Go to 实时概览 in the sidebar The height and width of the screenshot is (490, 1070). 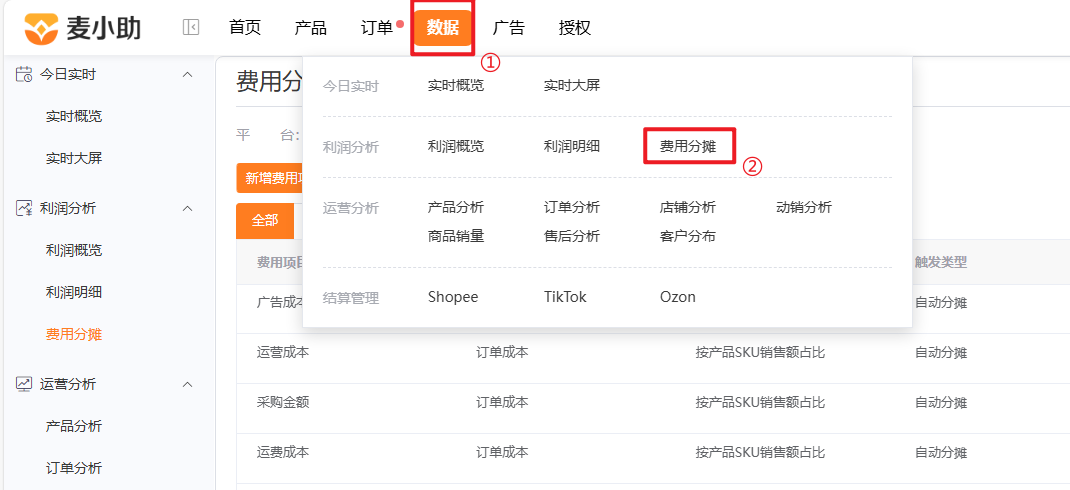(x=74, y=117)
